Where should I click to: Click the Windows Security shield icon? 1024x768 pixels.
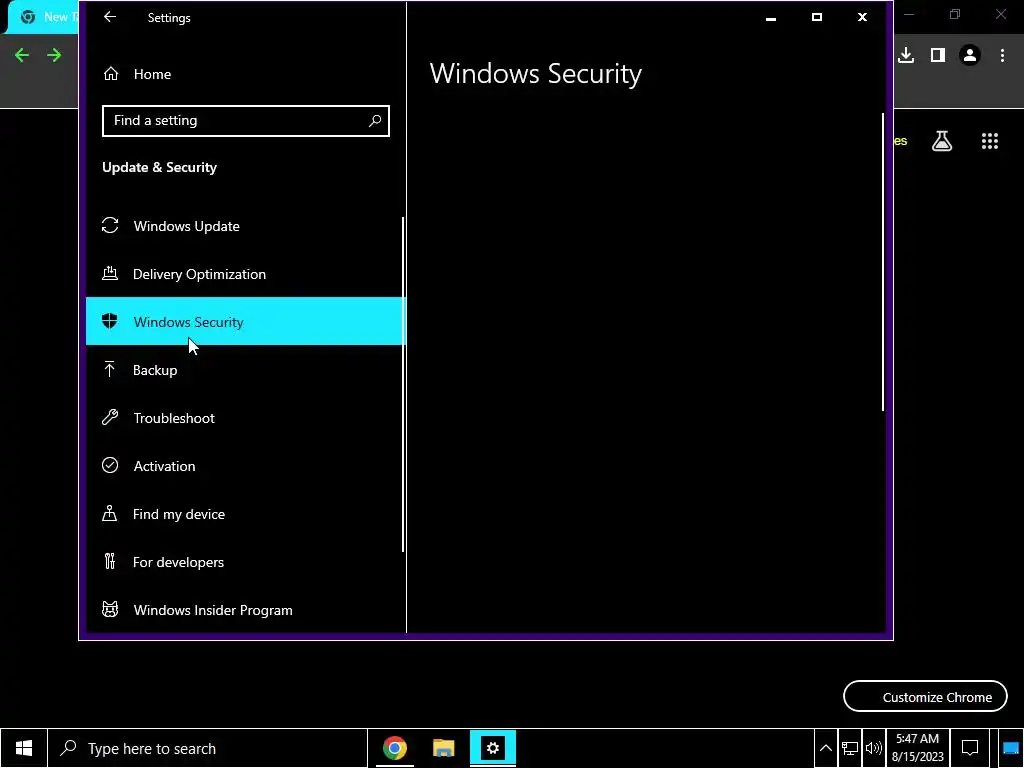tap(110, 321)
